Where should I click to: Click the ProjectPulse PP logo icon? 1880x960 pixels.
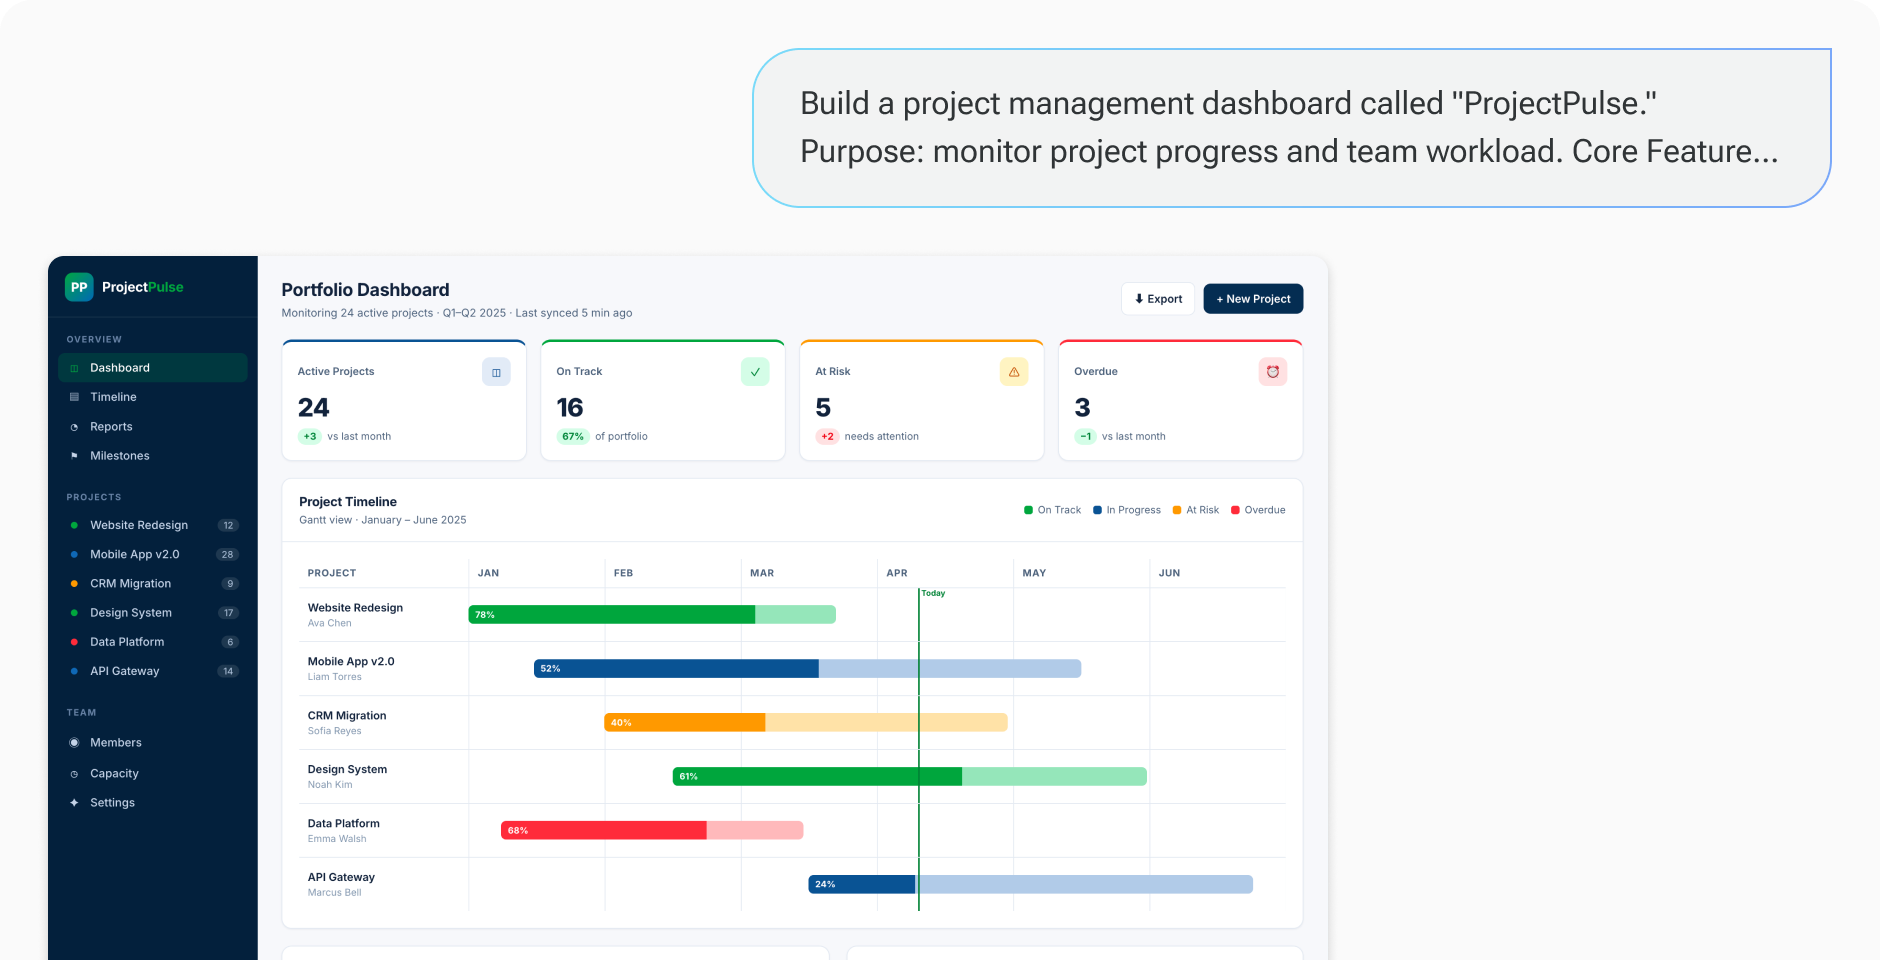coord(79,287)
